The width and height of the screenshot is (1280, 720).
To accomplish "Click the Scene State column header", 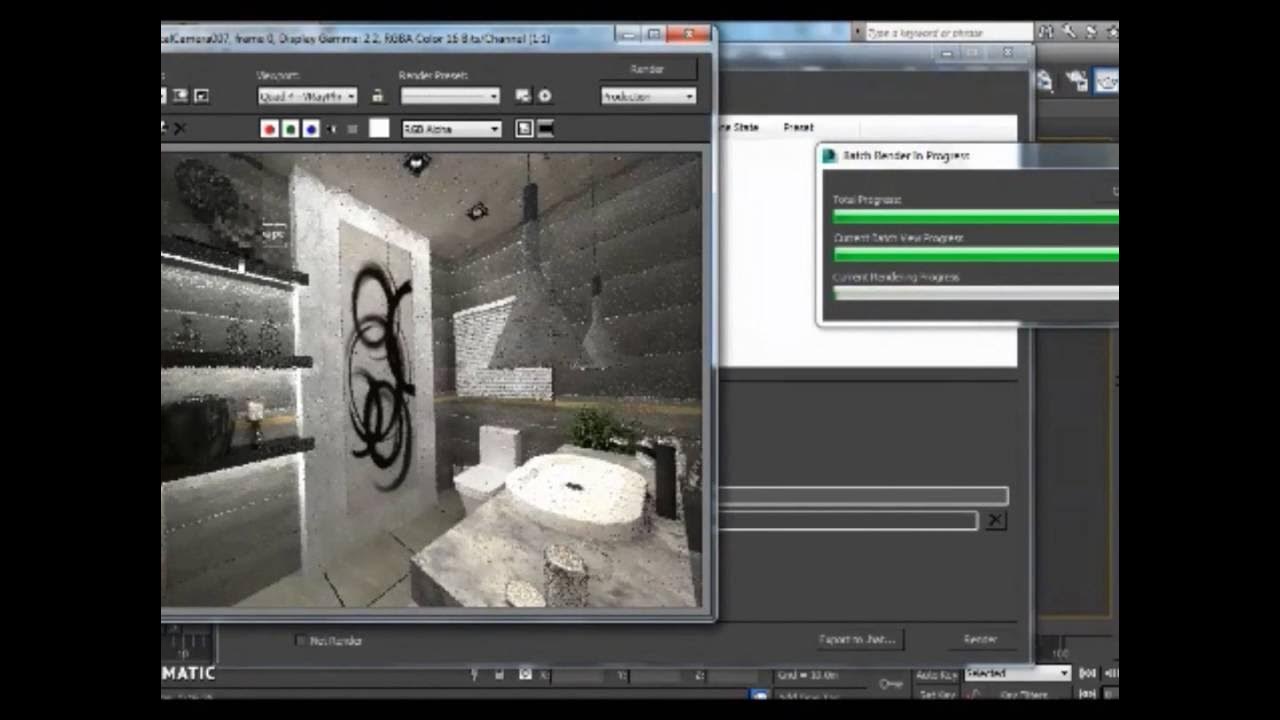I will 740,128.
